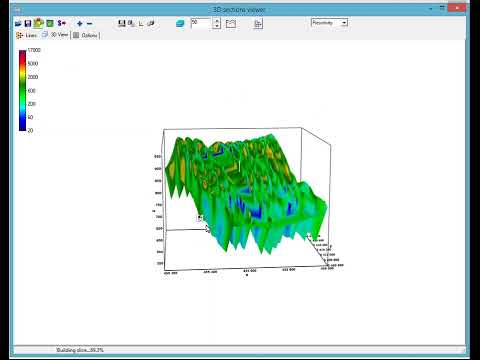The width and height of the screenshot is (480, 360).
Task: Switch to the Lines tab
Action: [26, 35]
